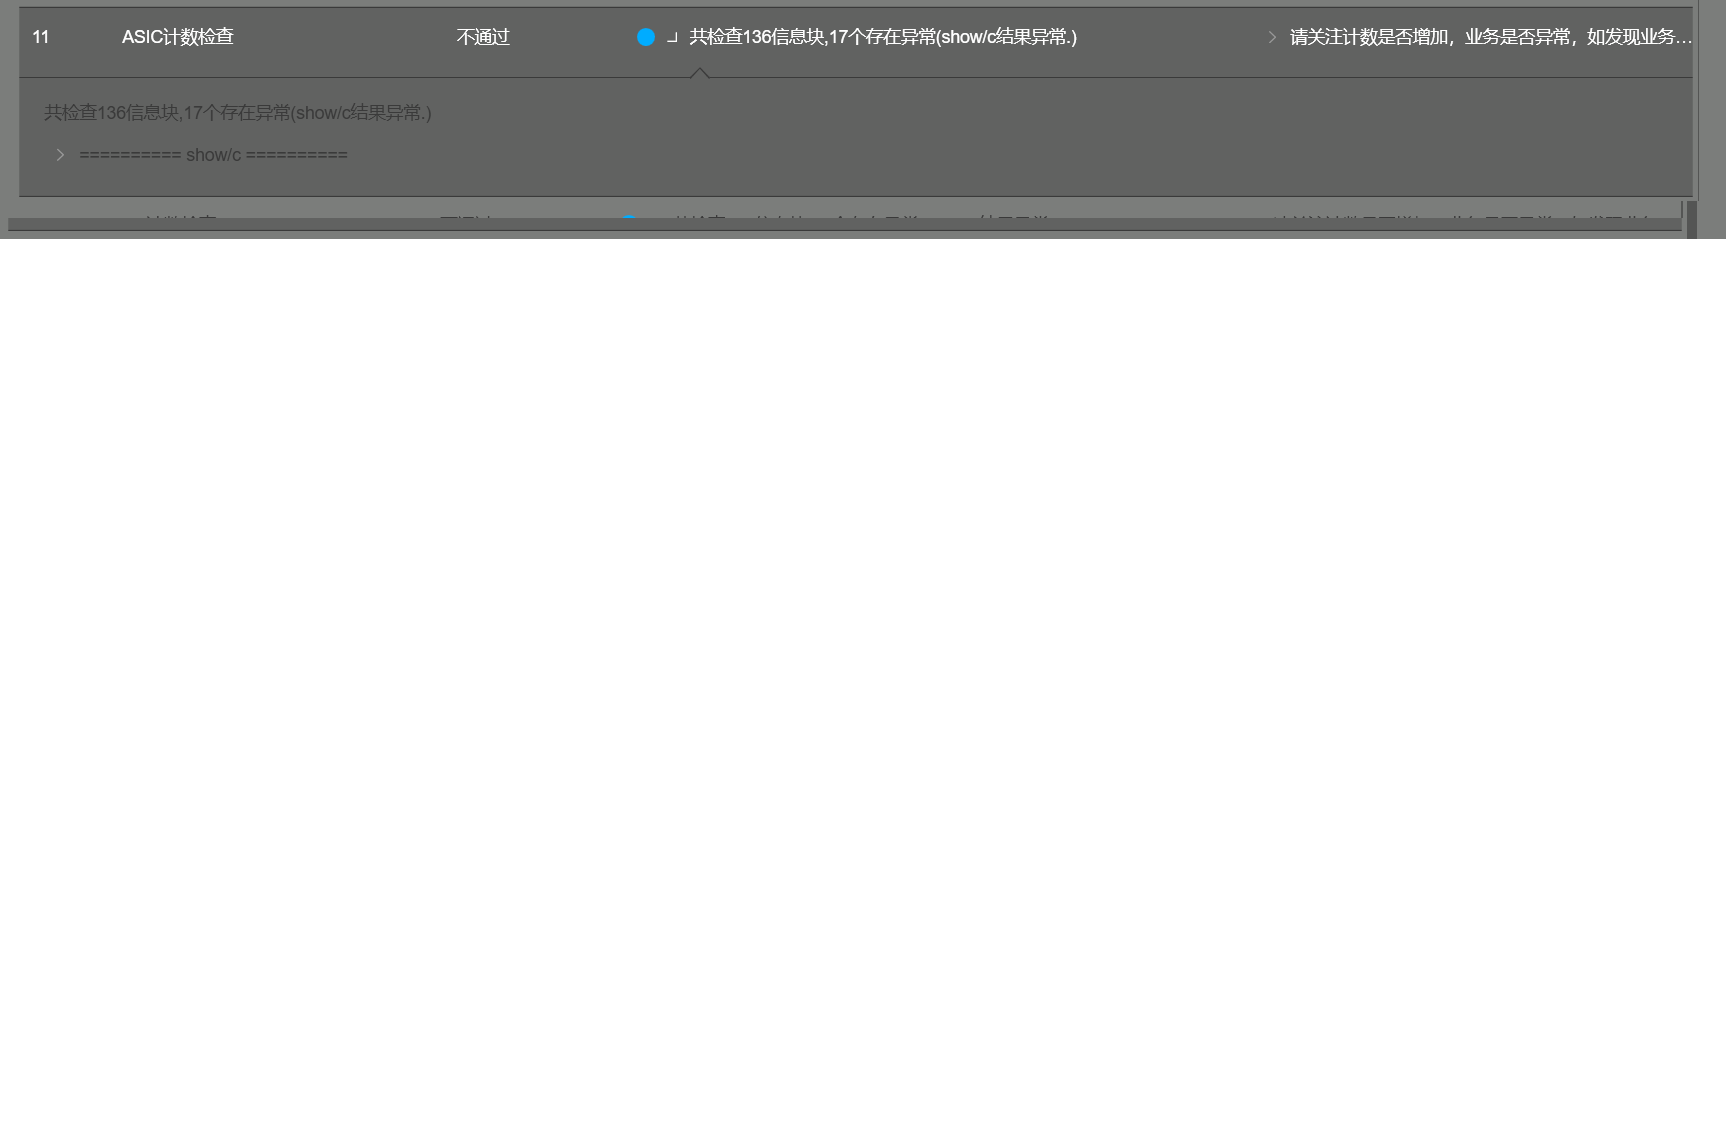
Task: Click the suggestion text 请关注计数是否增加
Action: click(x=1491, y=37)
